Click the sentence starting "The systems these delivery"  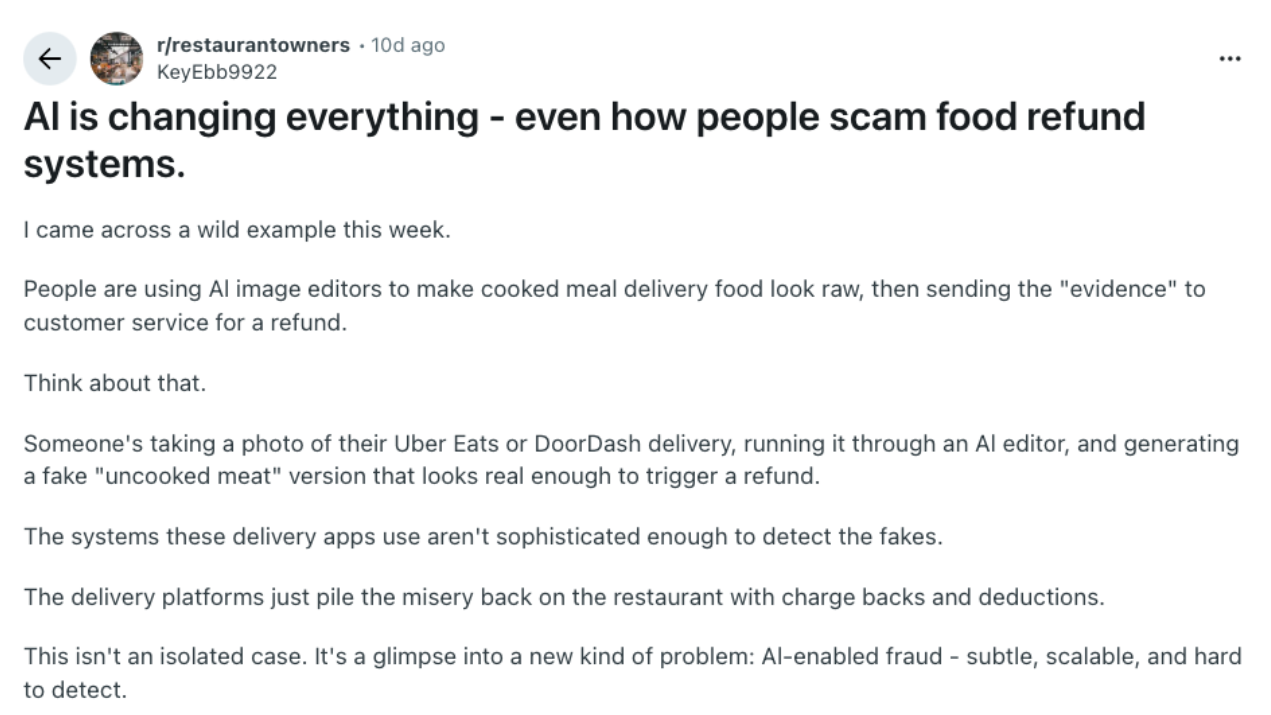pyautogui.click(x=483, y=536)
